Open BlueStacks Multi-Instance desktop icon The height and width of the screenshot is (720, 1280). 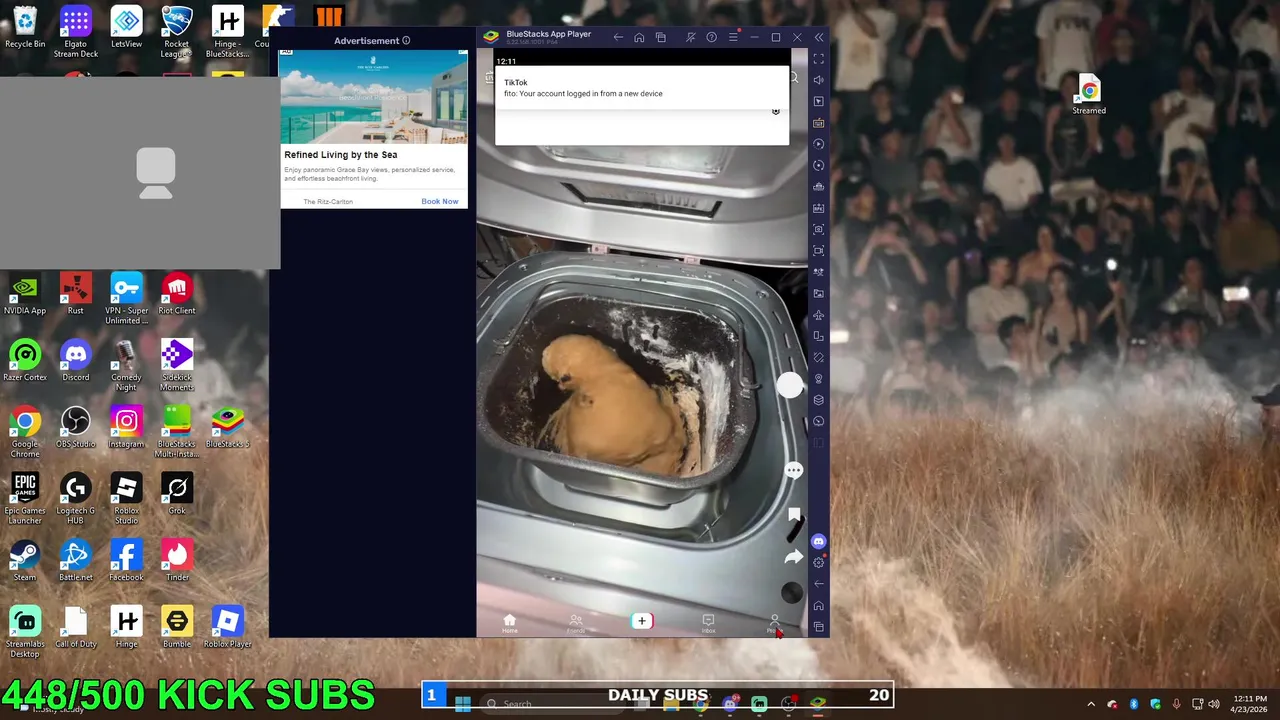[177, 432]
